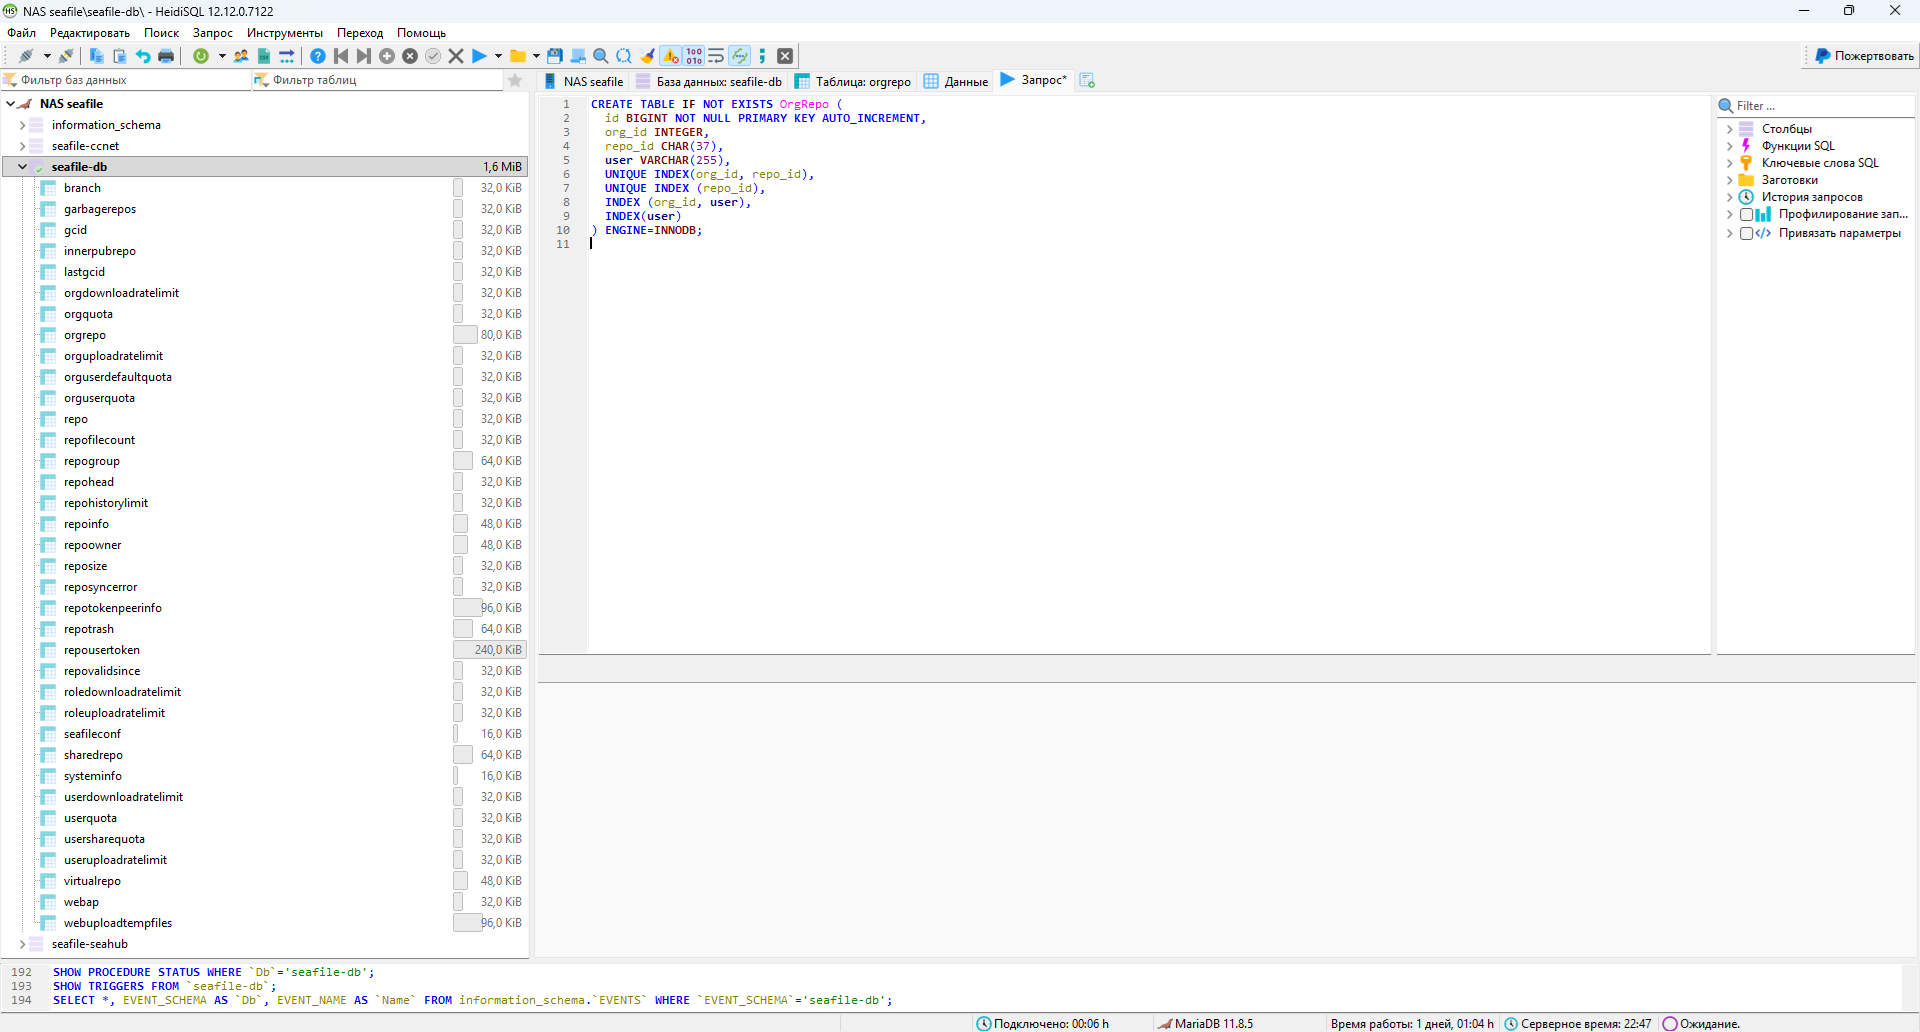Click the Пожертвовать donate button
This screenshot has height=1032, width=1920.
pyautogui.click(x=1864, y=56)
